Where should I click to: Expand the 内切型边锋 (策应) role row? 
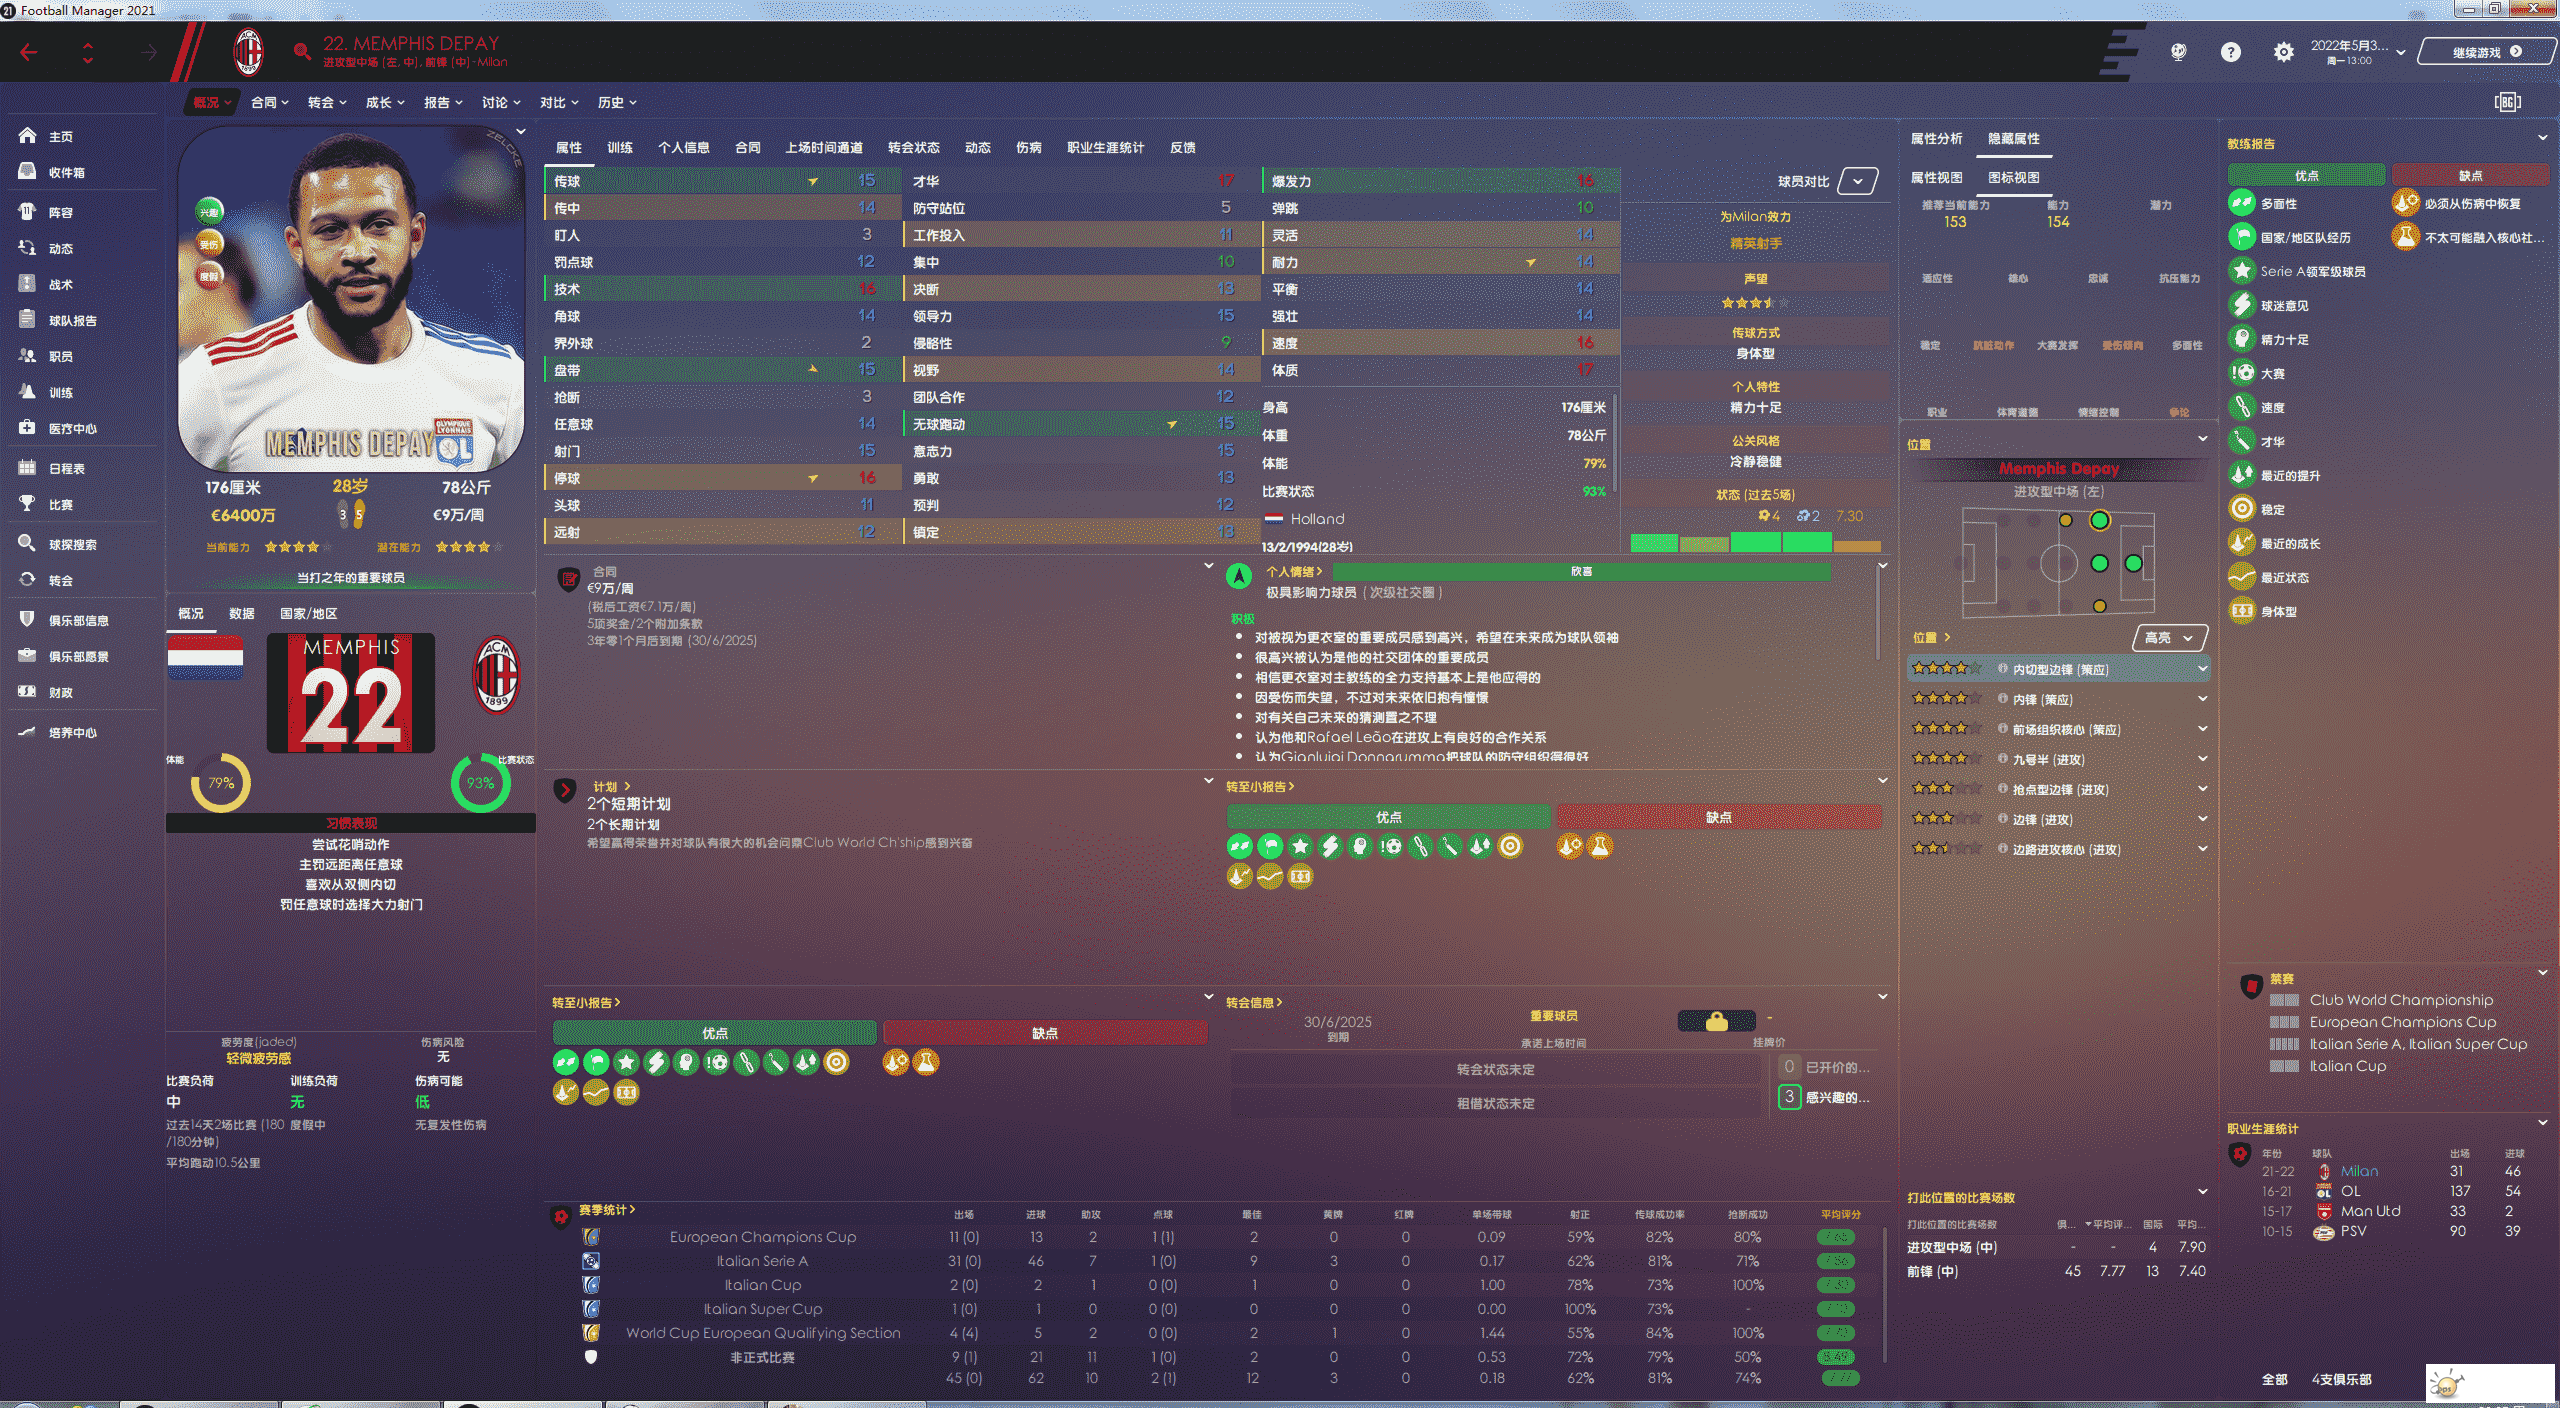pyautogui.click(x=2058, y=669)
